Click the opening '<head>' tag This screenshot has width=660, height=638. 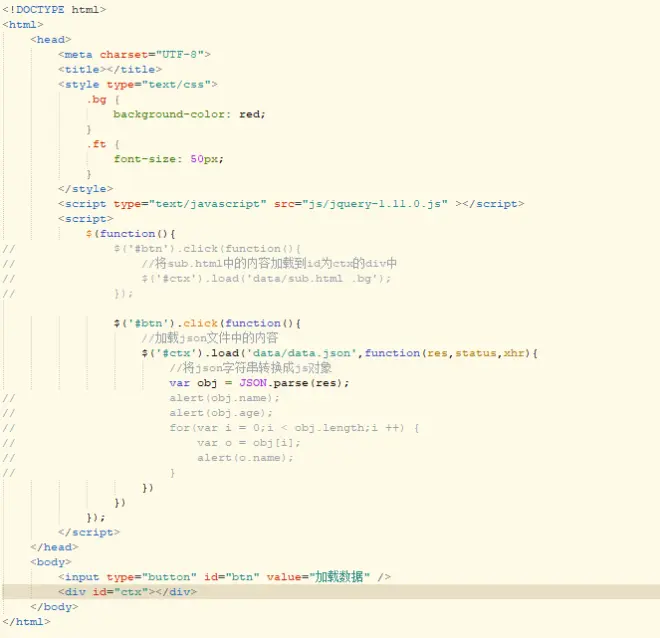coord(51,40)
